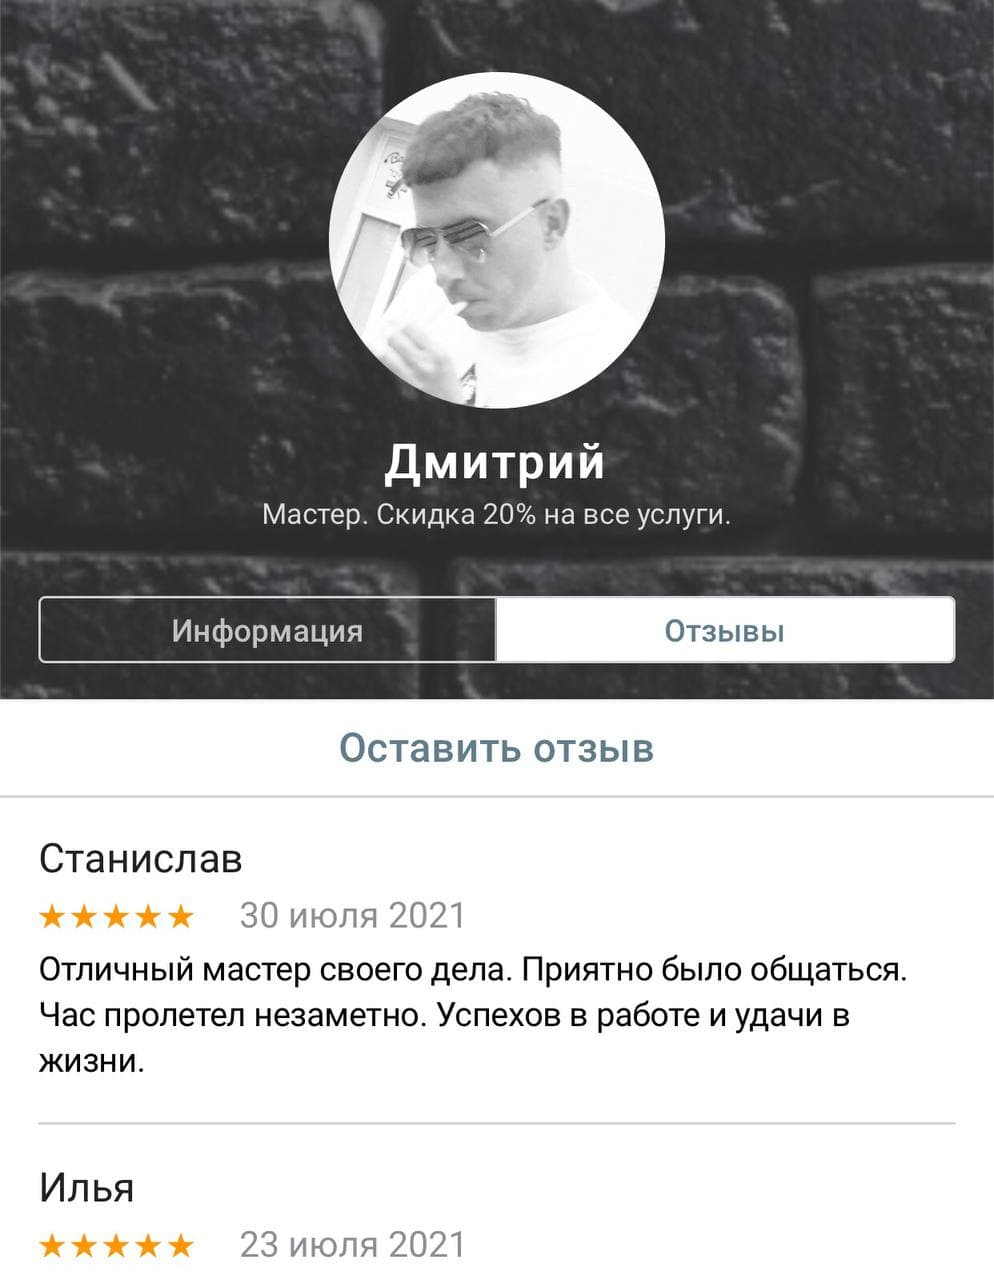The width and height of the screenshot is (994, 1280).
Task: Click the fourth star of Илья's rating
Action: click(x=148, y=1245)
